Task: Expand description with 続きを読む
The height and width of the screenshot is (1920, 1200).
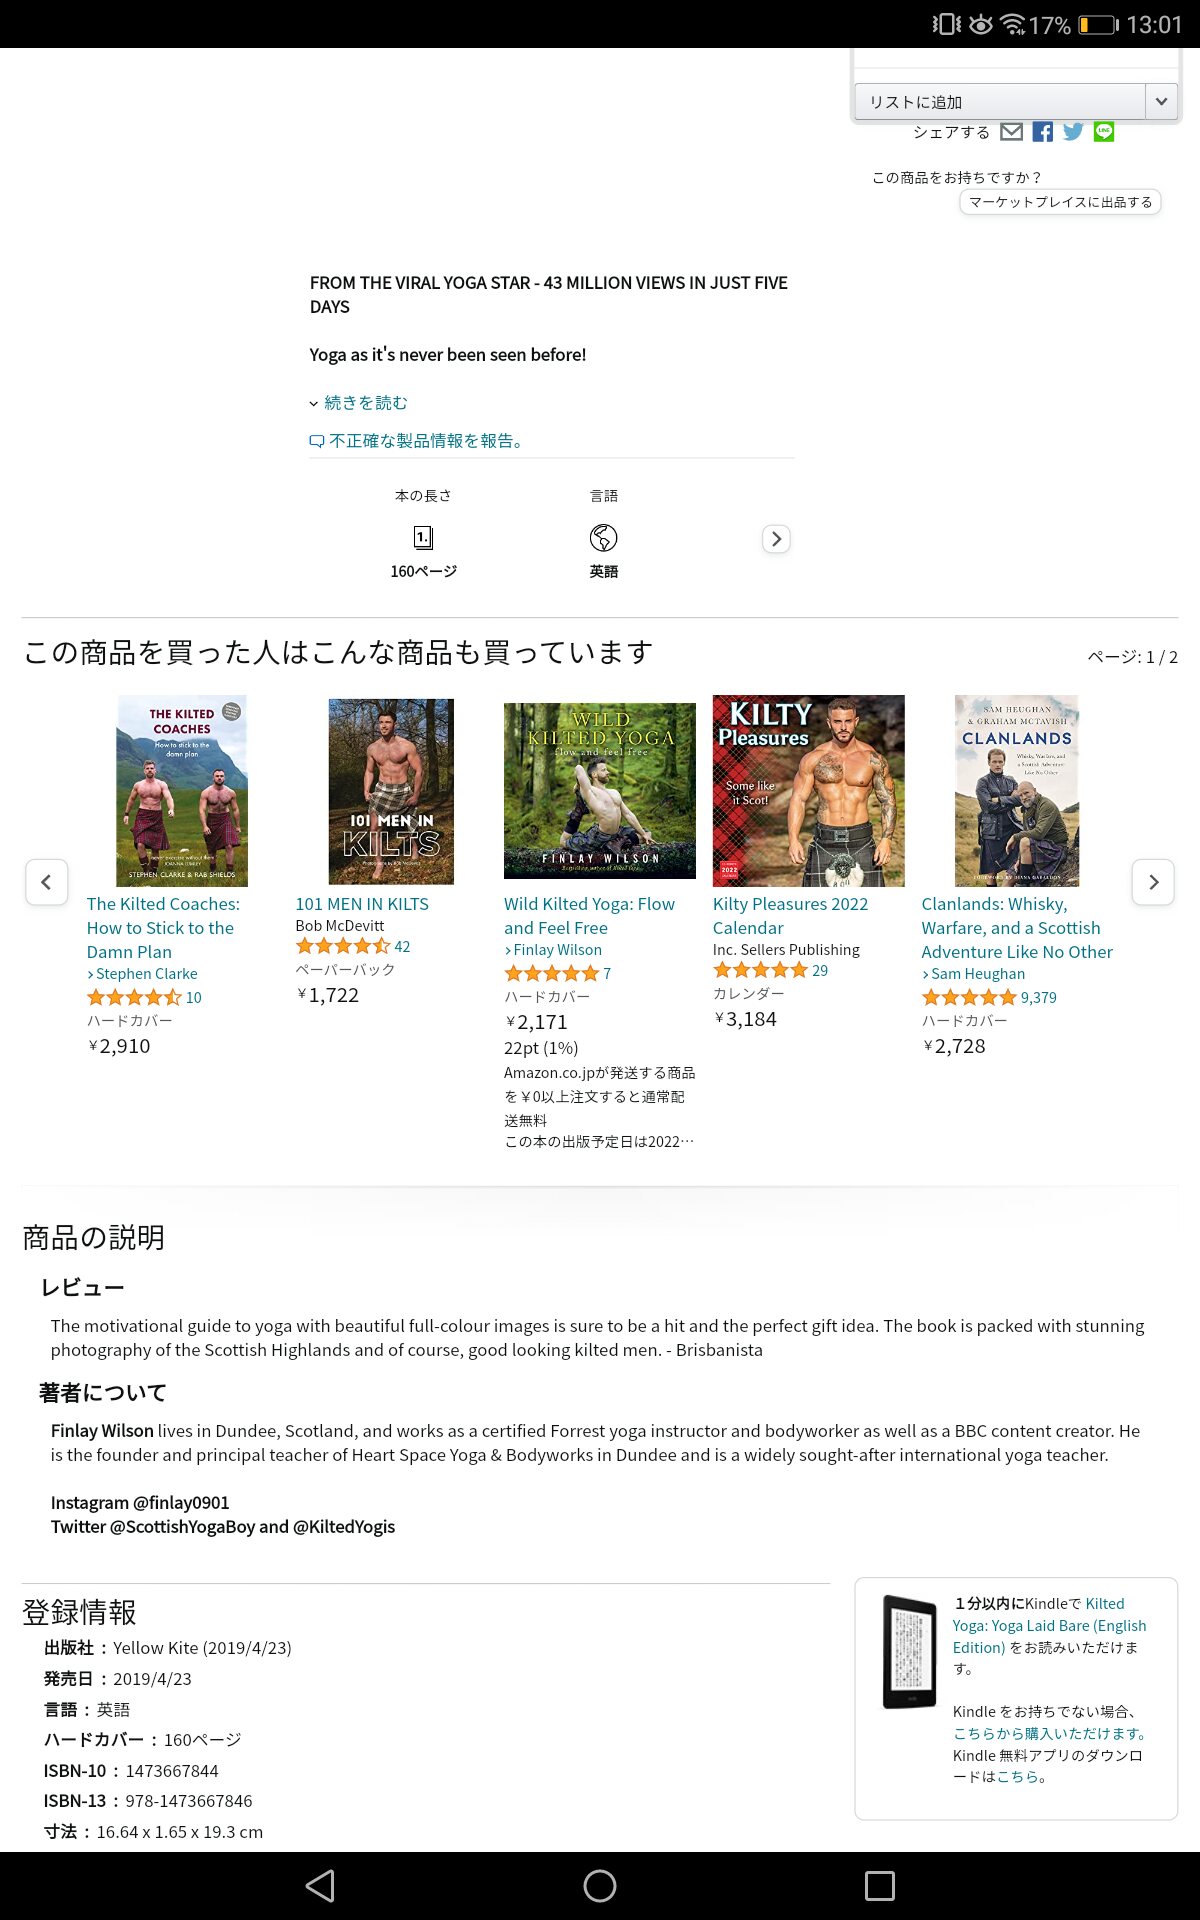Action: tap(359, 403)
